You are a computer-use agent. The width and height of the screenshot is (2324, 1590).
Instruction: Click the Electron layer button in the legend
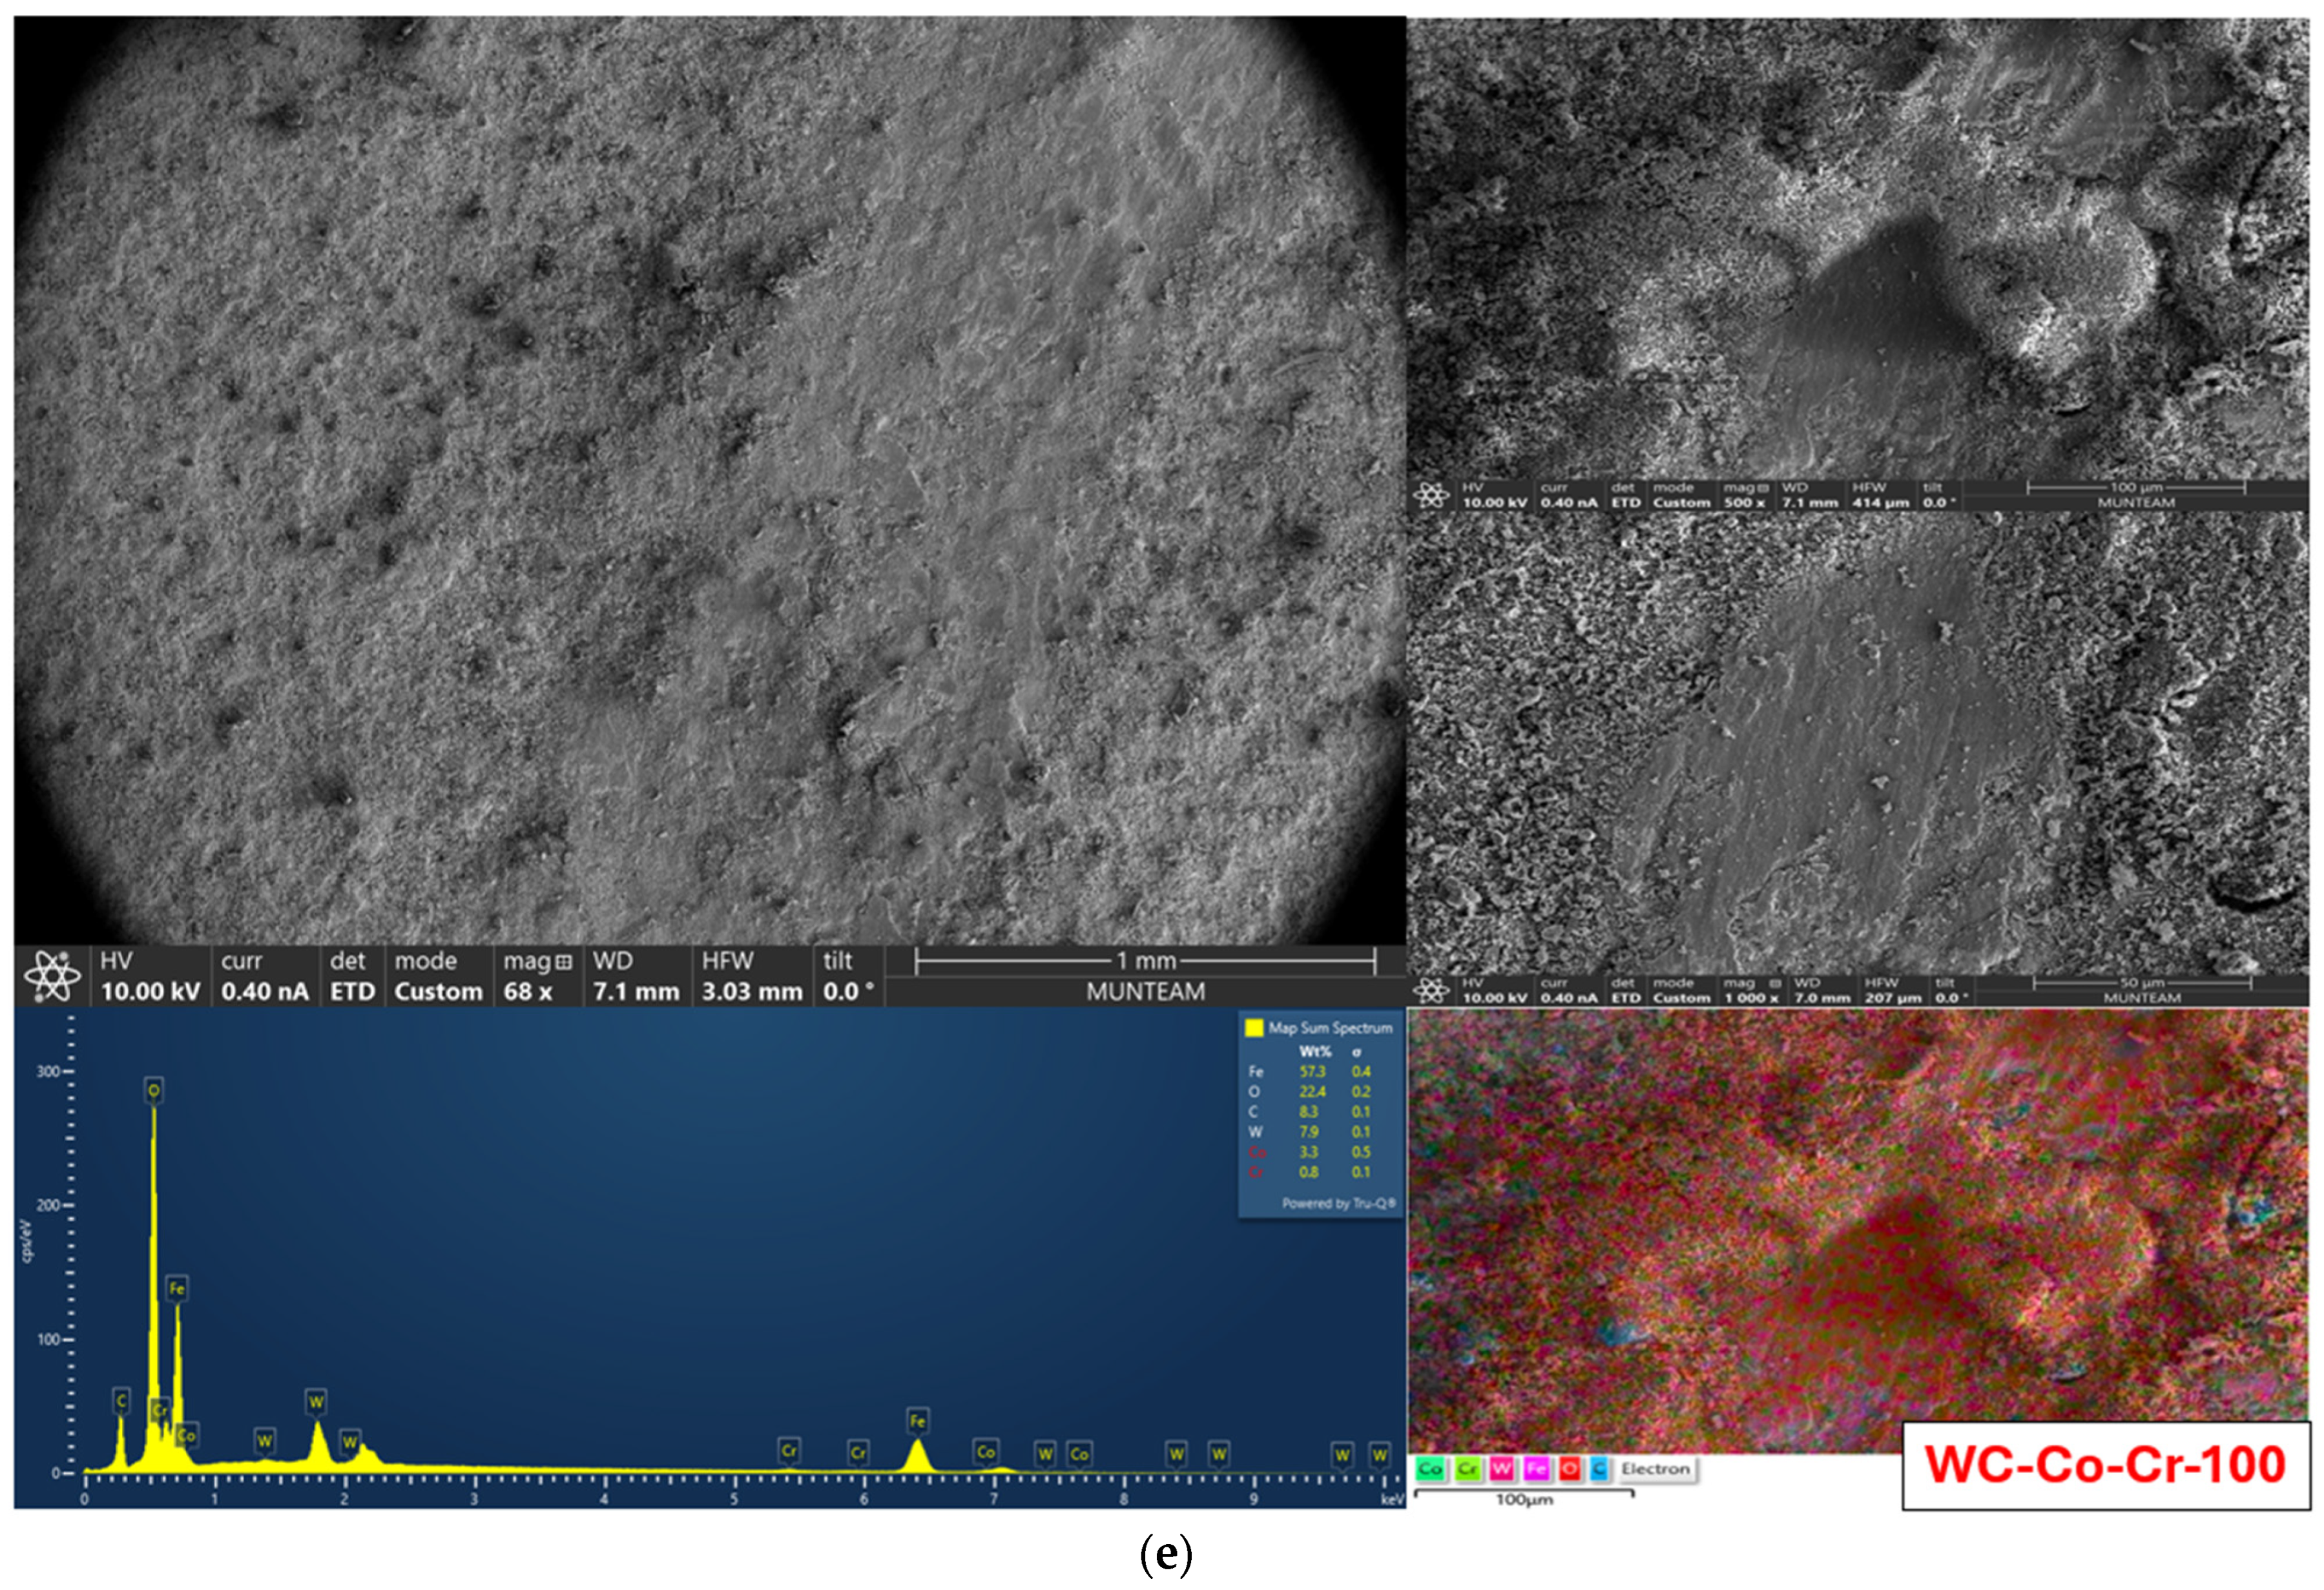click(x=1655, y=1469)
